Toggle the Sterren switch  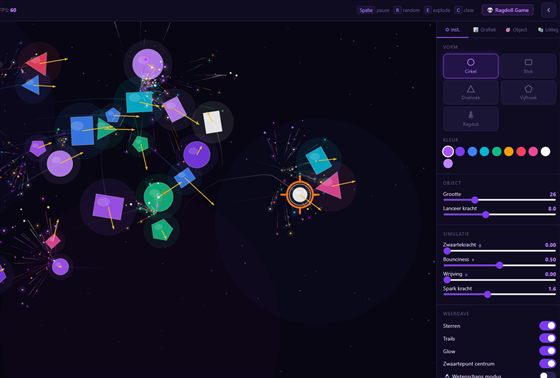click(548, 326)
